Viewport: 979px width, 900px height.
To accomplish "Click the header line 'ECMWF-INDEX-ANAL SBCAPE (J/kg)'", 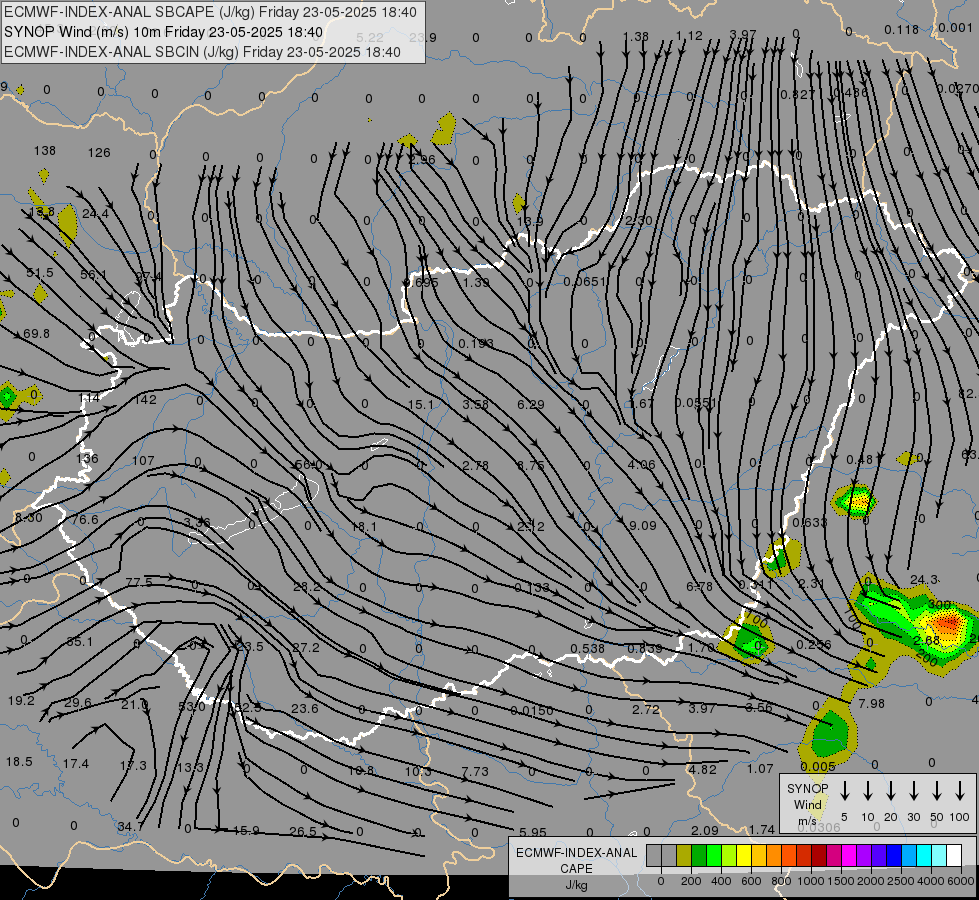I will tap(210, 12).
